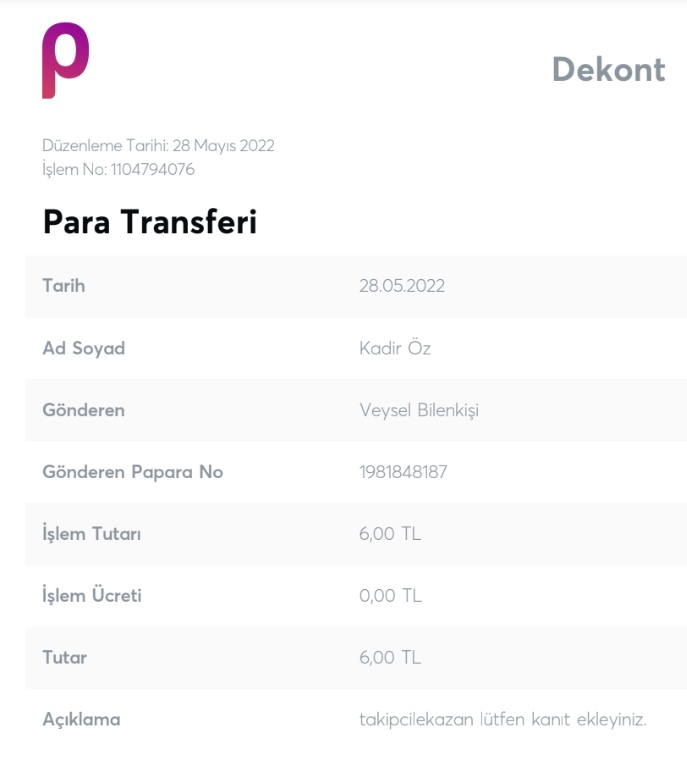Select İşlem Tutarı value 6,00 TL
Image resolution: width=687 pixels, height=757 pixels.
[x=390, y=534]
